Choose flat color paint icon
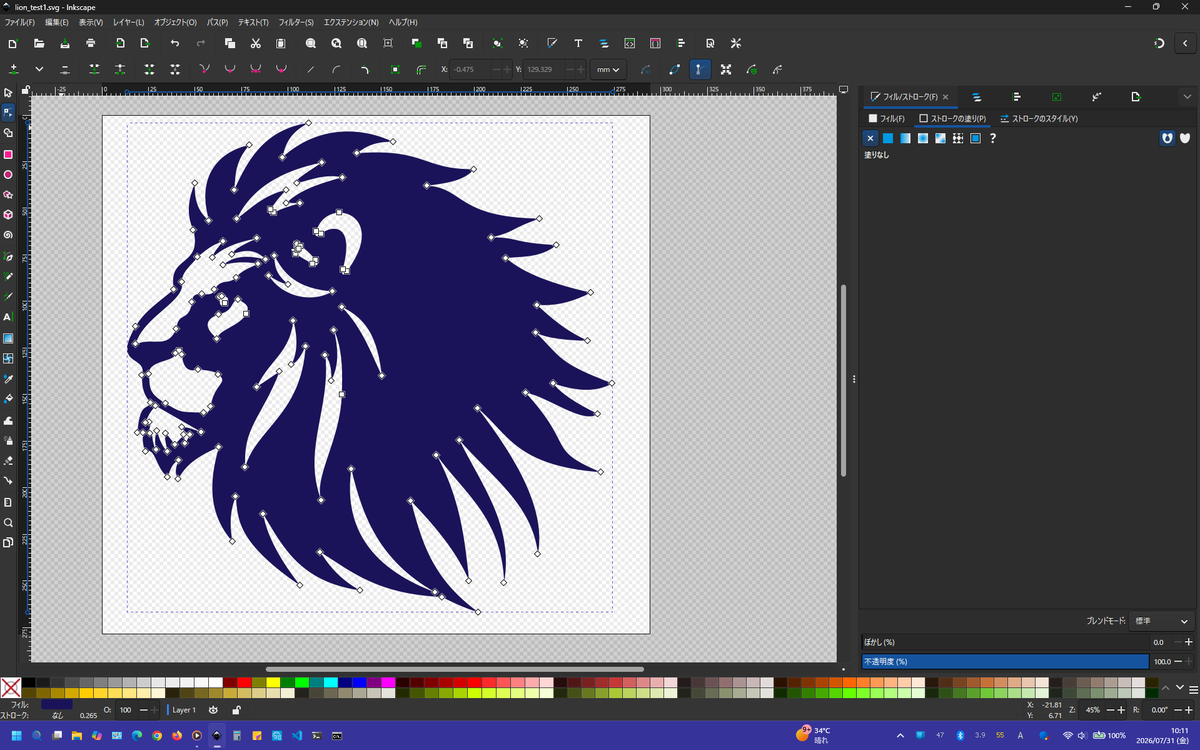Screen dimensions: 1200x750 [x=888, y=138]
